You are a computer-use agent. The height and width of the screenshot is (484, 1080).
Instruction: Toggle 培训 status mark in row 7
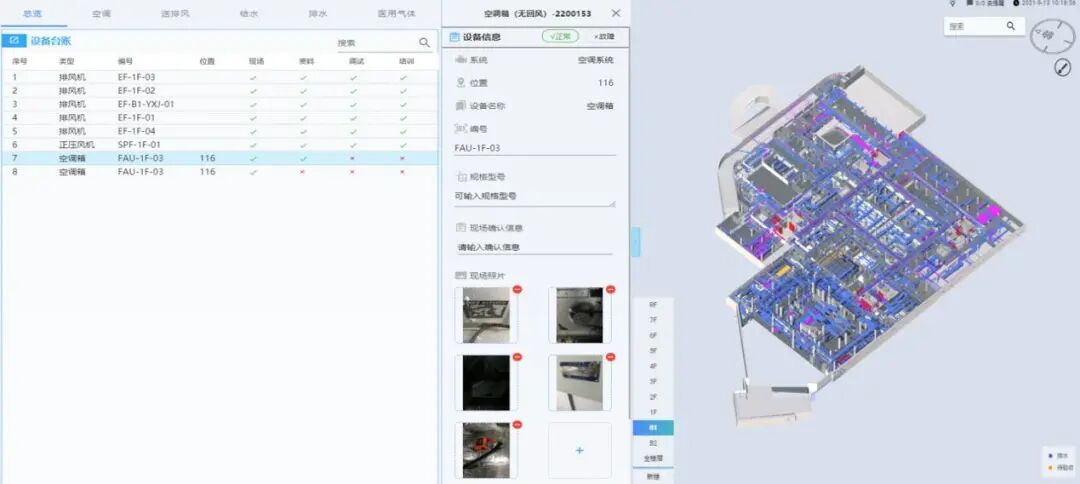(x=402, y=158)
